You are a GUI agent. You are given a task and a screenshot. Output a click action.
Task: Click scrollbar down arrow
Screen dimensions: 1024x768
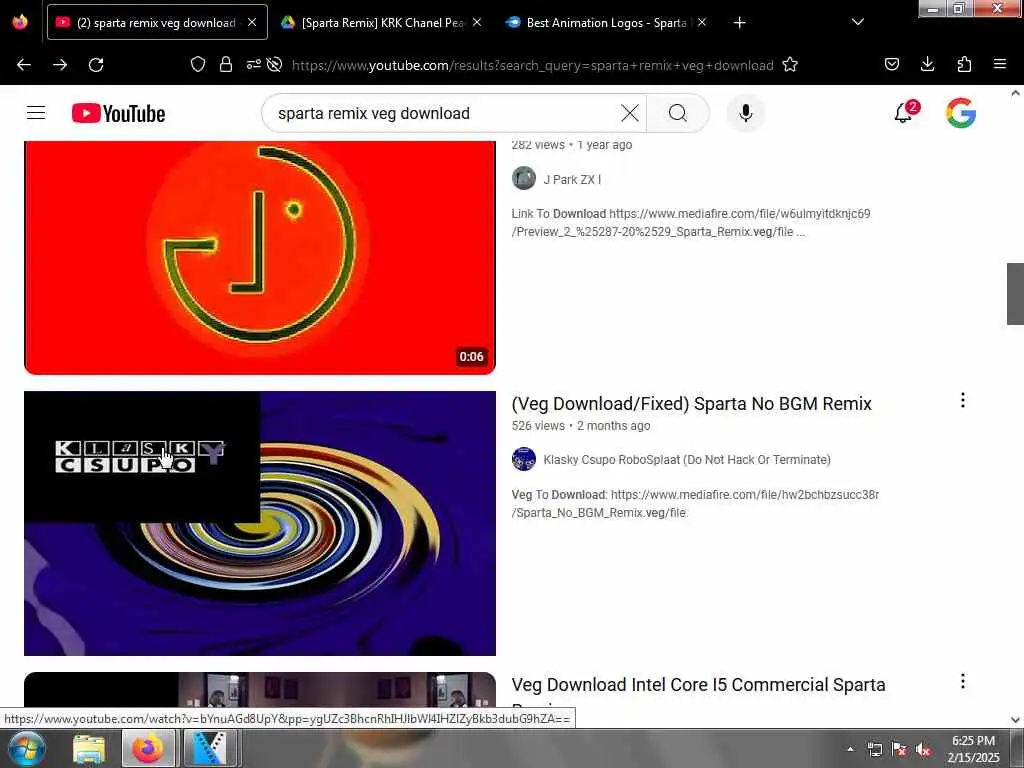(1015, 720)
